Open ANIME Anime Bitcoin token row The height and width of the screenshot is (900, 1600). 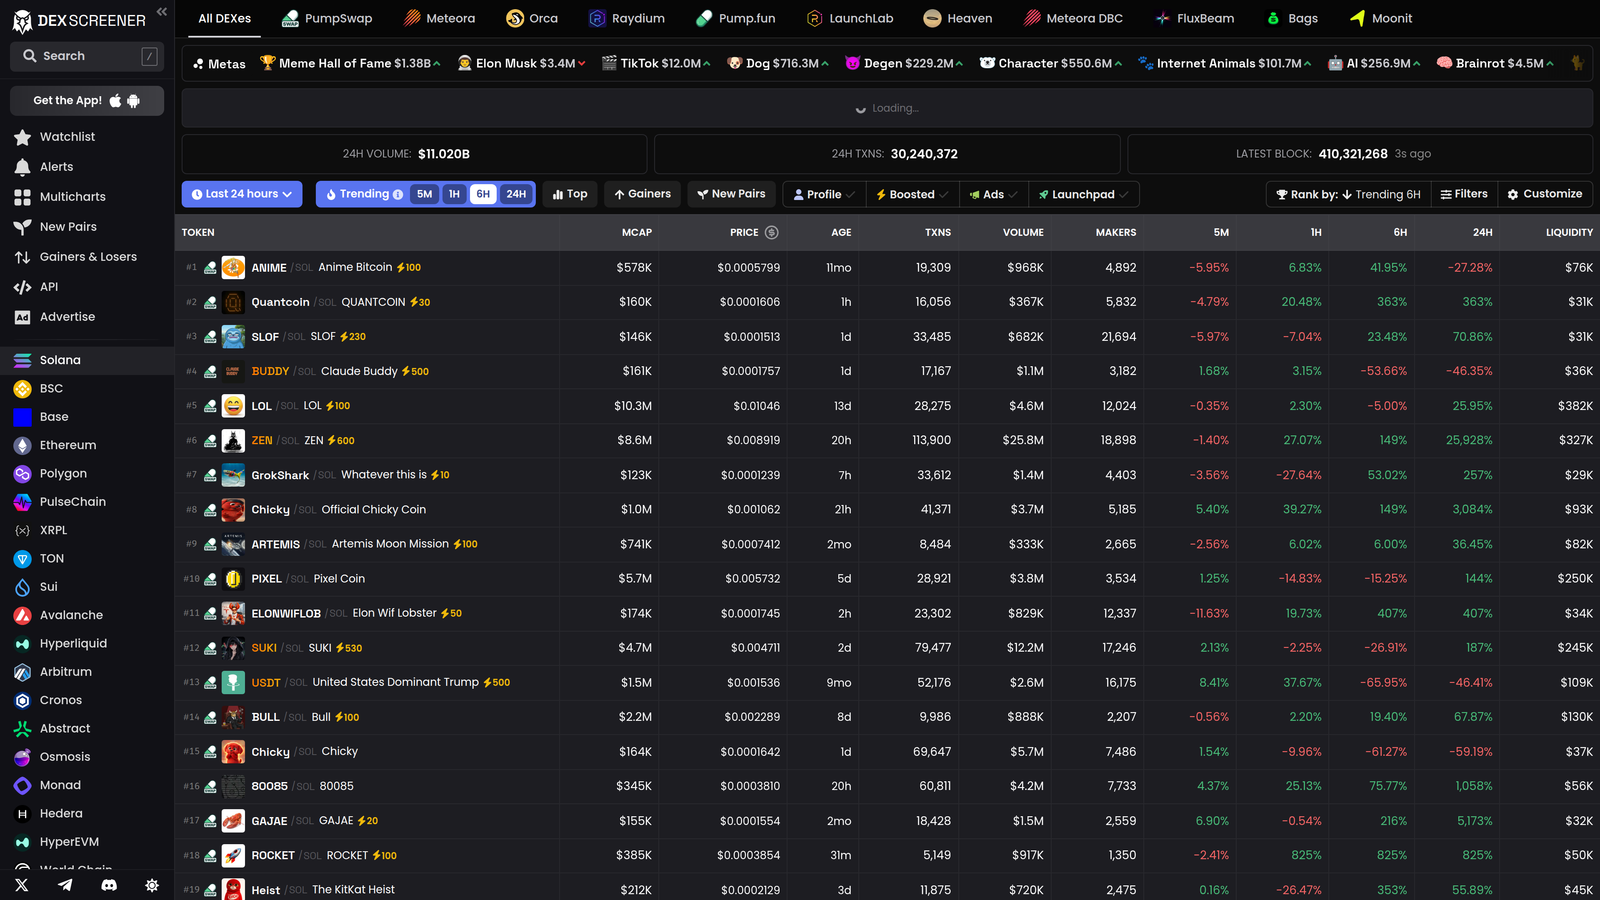click(x=887, y=267)
